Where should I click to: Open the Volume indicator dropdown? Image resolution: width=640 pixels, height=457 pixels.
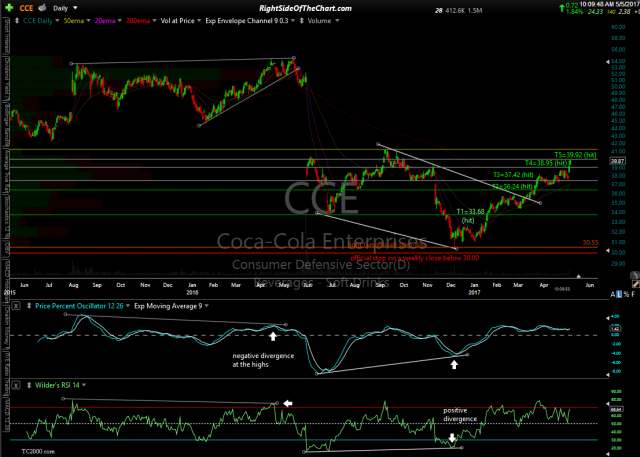337,21
